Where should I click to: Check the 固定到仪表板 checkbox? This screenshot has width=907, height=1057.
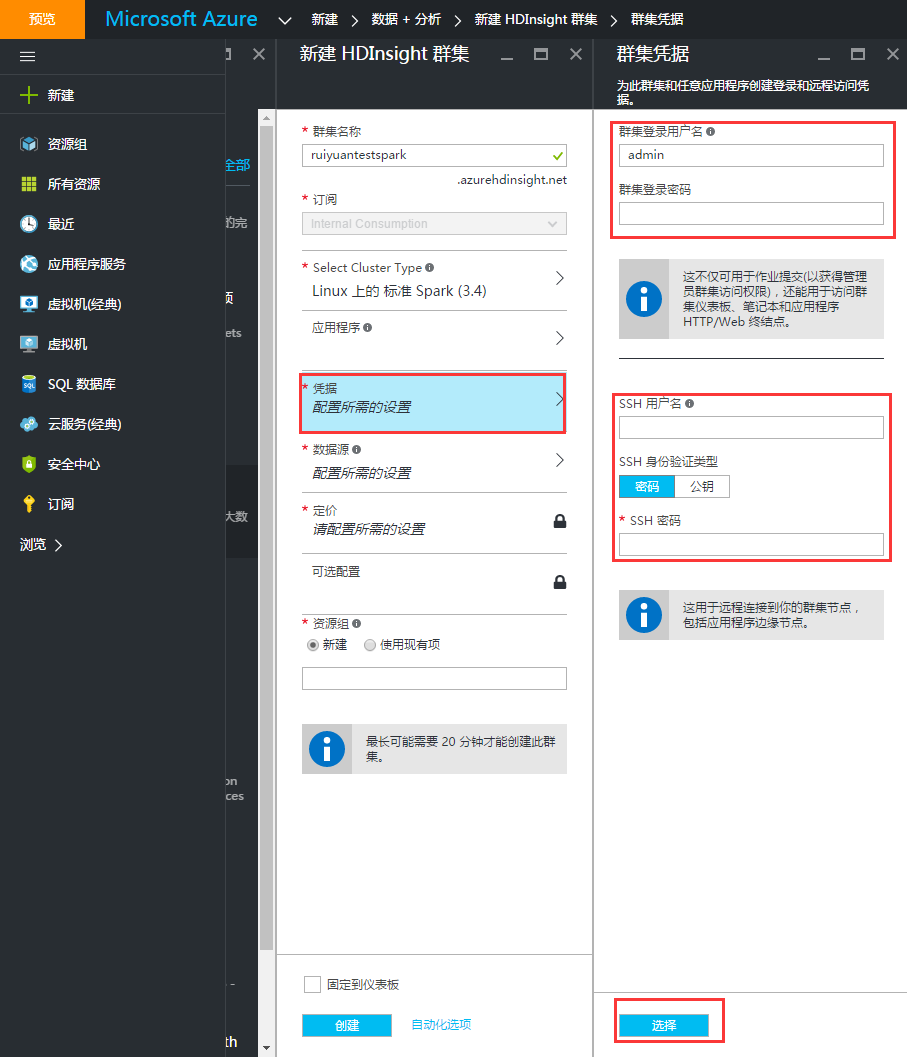[x=312, y=985]
